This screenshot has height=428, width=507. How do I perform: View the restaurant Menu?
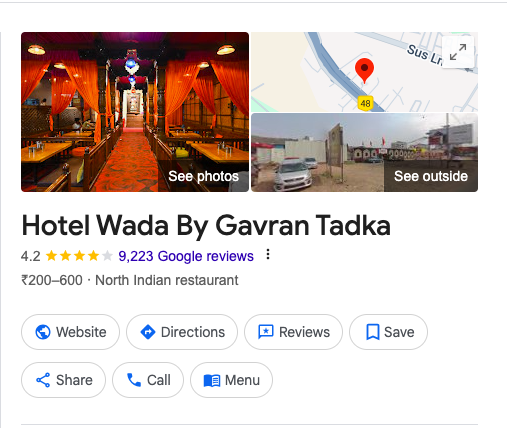coord(231,380)
